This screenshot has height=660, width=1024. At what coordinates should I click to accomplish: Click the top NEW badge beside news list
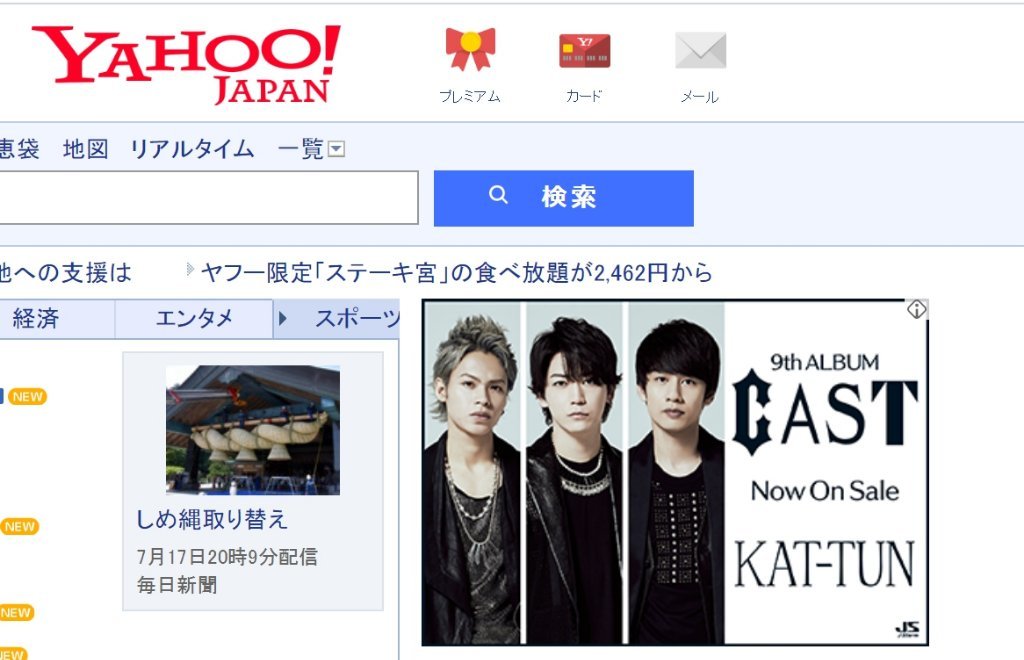27,396
